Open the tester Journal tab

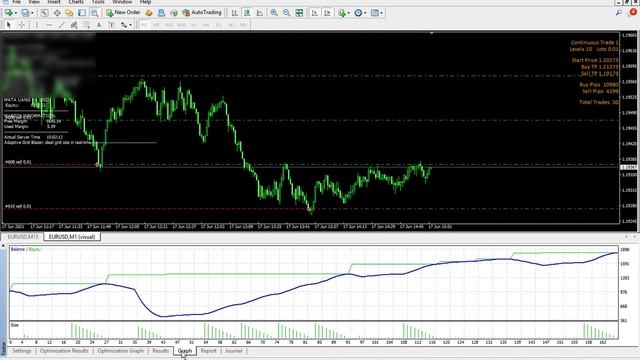coord(234,351)
